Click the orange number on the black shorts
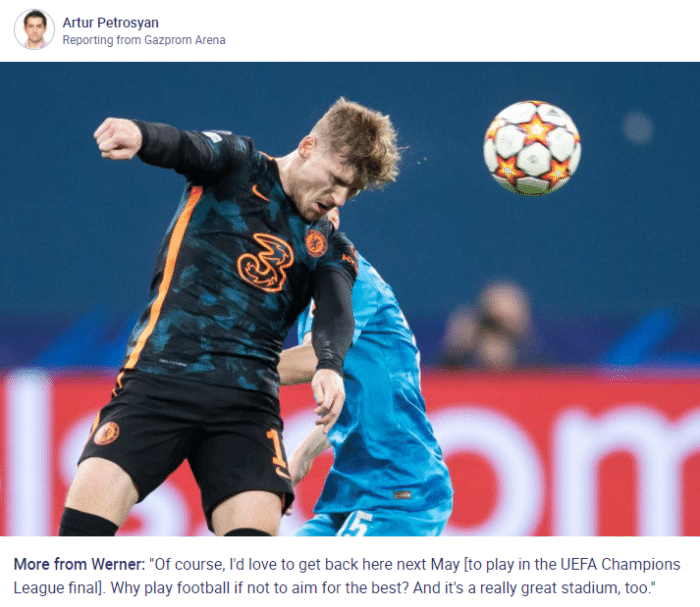This screenshot has width=700, height=607. click(x=276, y=448)
